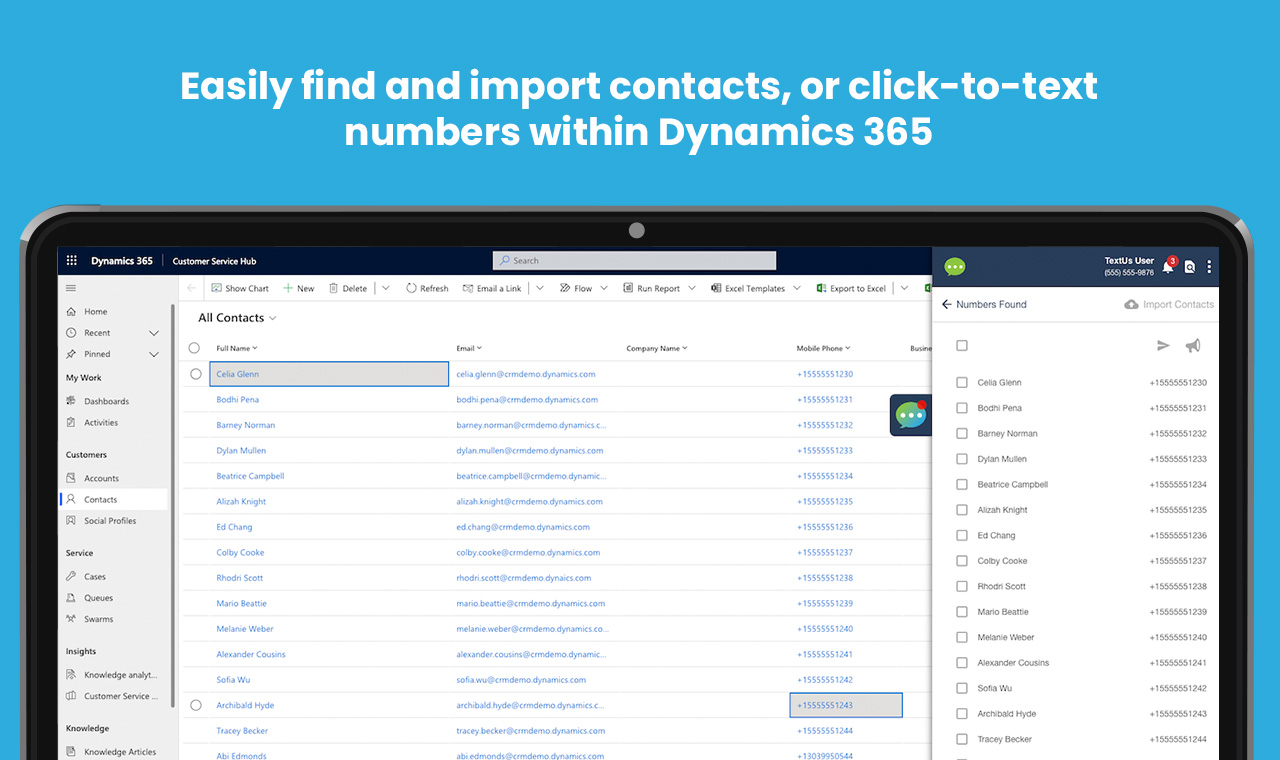The height and width of the screenshot is (760, 1280).
Task: Check Sofia Wu in Numbers Found list
Action: coord(962,688)
